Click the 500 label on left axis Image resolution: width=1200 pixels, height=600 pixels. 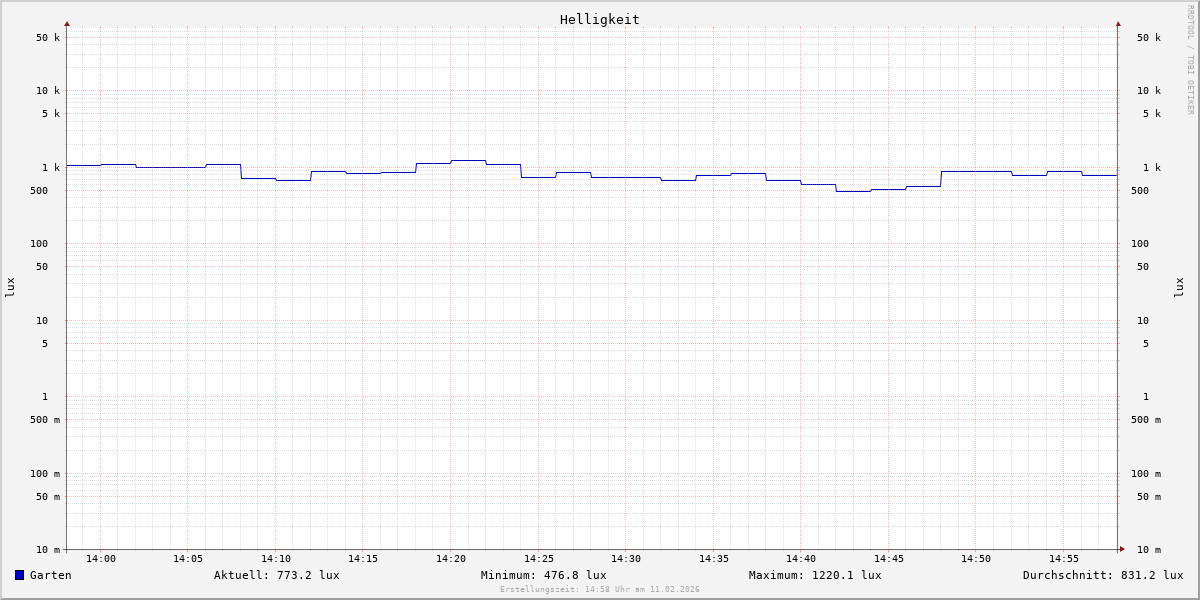[39, 191]
